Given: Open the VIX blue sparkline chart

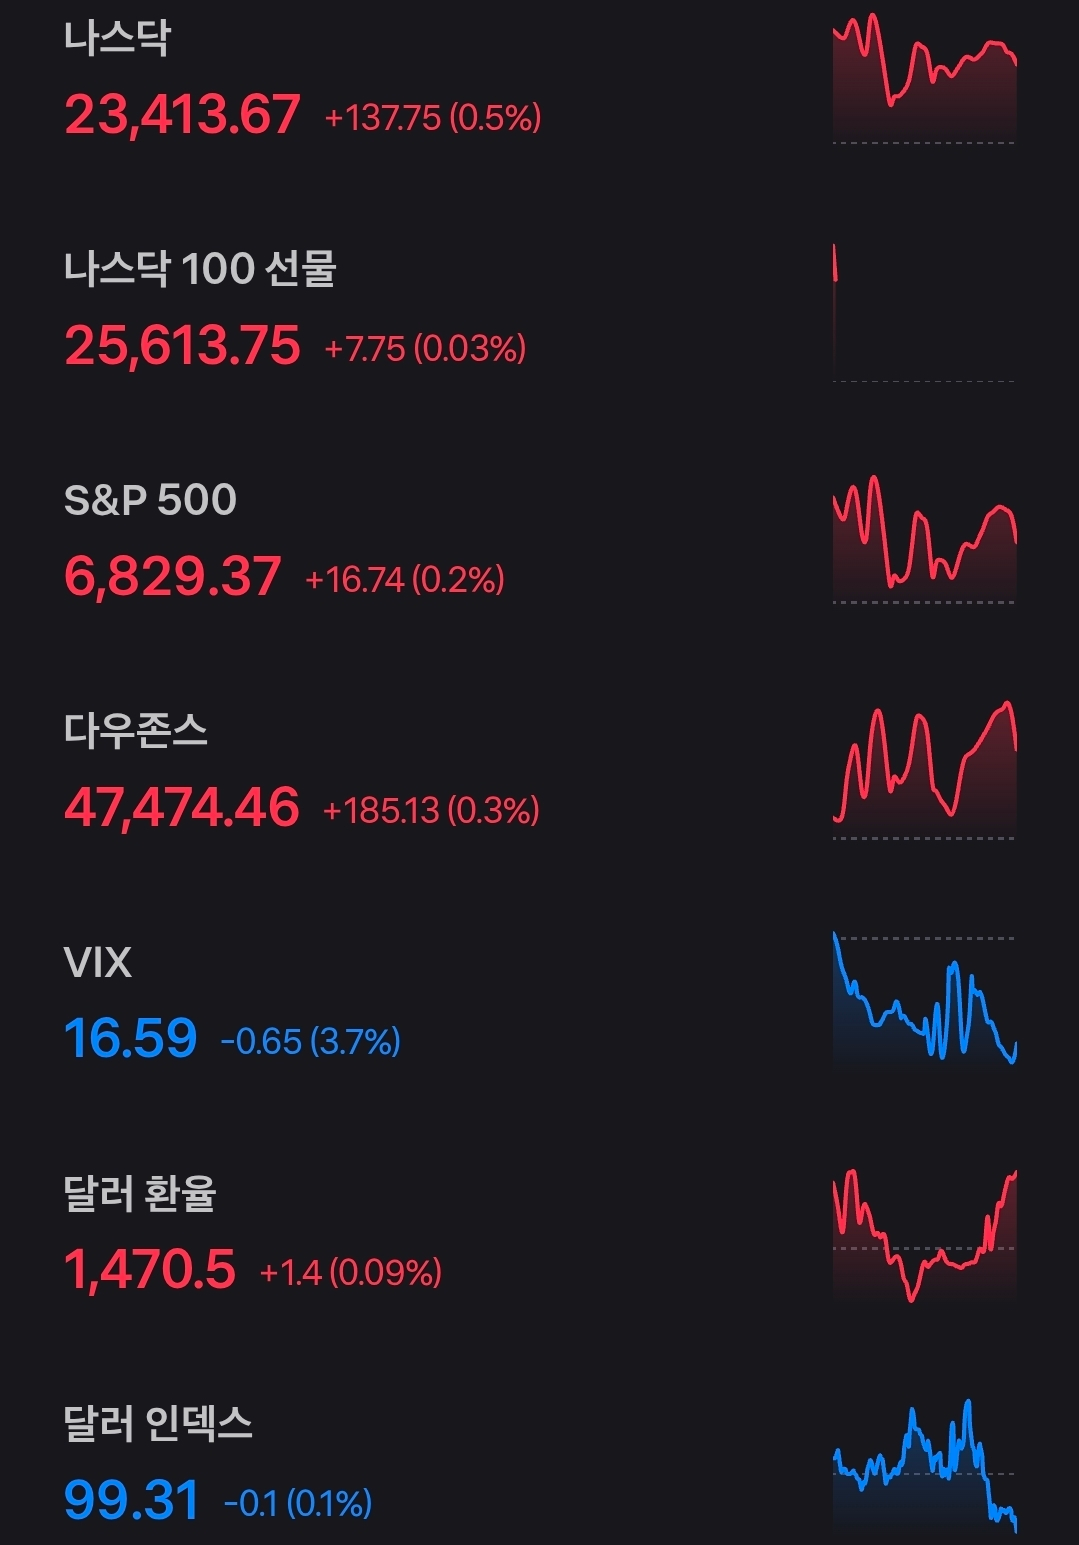Looking at the screenshot, I should (924, 1000).
